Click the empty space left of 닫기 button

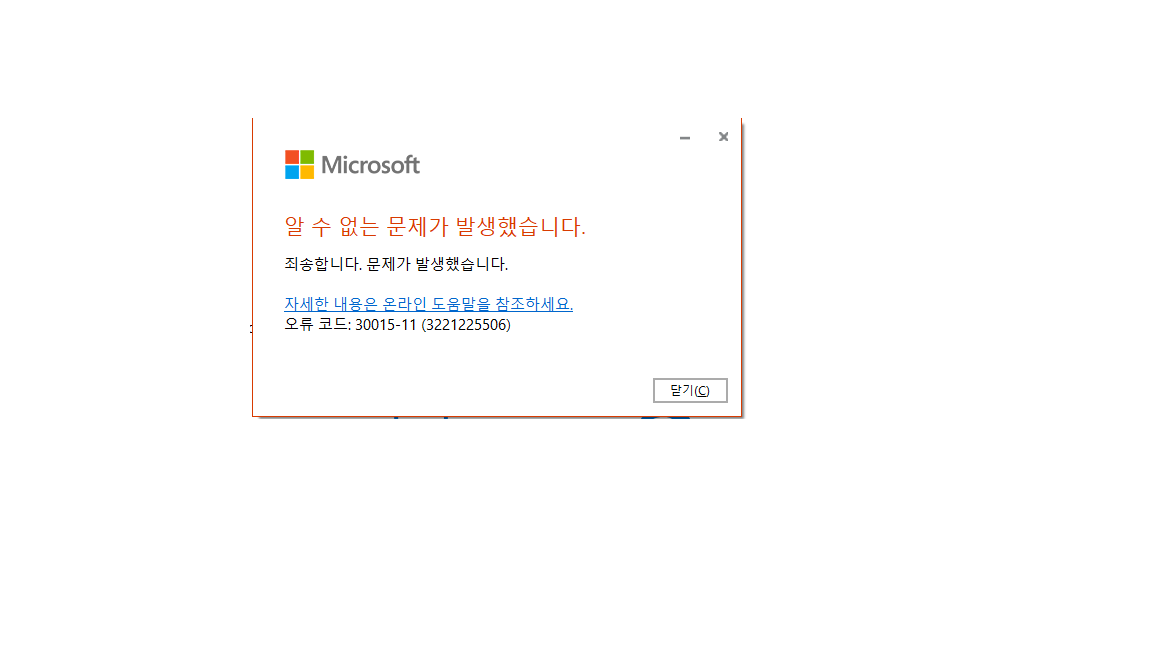point(456,390)
